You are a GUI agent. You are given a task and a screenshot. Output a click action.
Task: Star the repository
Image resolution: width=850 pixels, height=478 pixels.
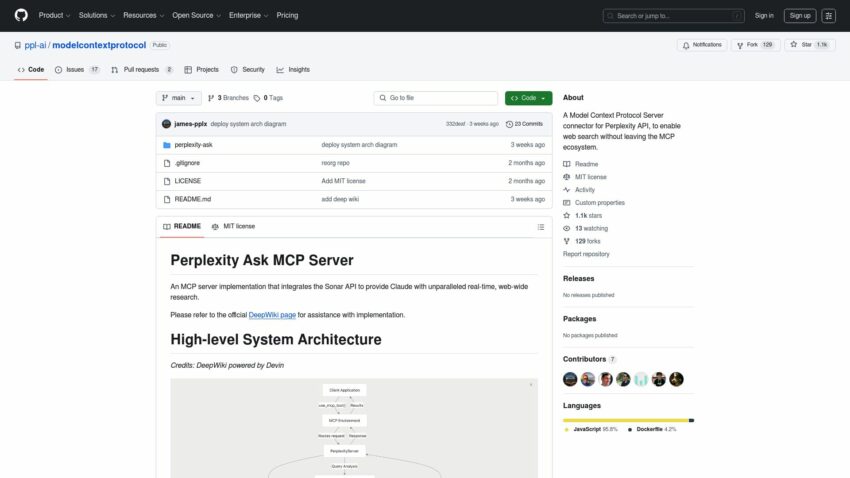[x=809, y=45]
